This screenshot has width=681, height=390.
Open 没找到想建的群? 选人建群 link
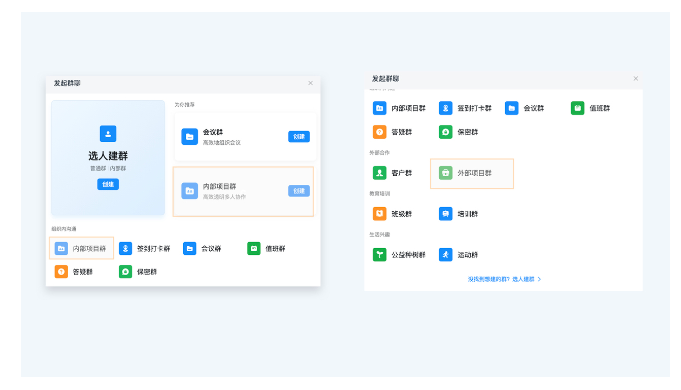point(504,279)
